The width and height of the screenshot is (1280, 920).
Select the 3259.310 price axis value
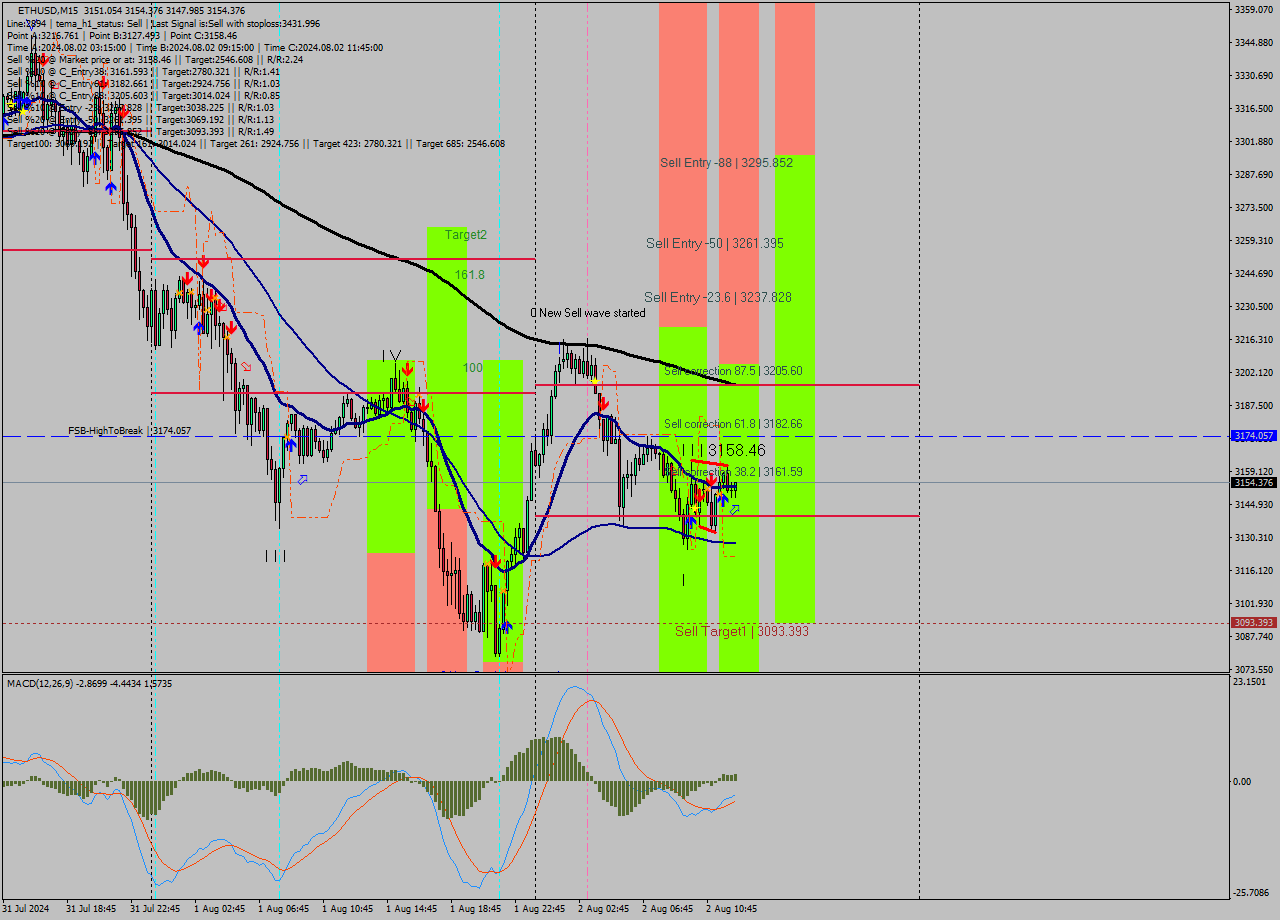tap(1254, 240)
